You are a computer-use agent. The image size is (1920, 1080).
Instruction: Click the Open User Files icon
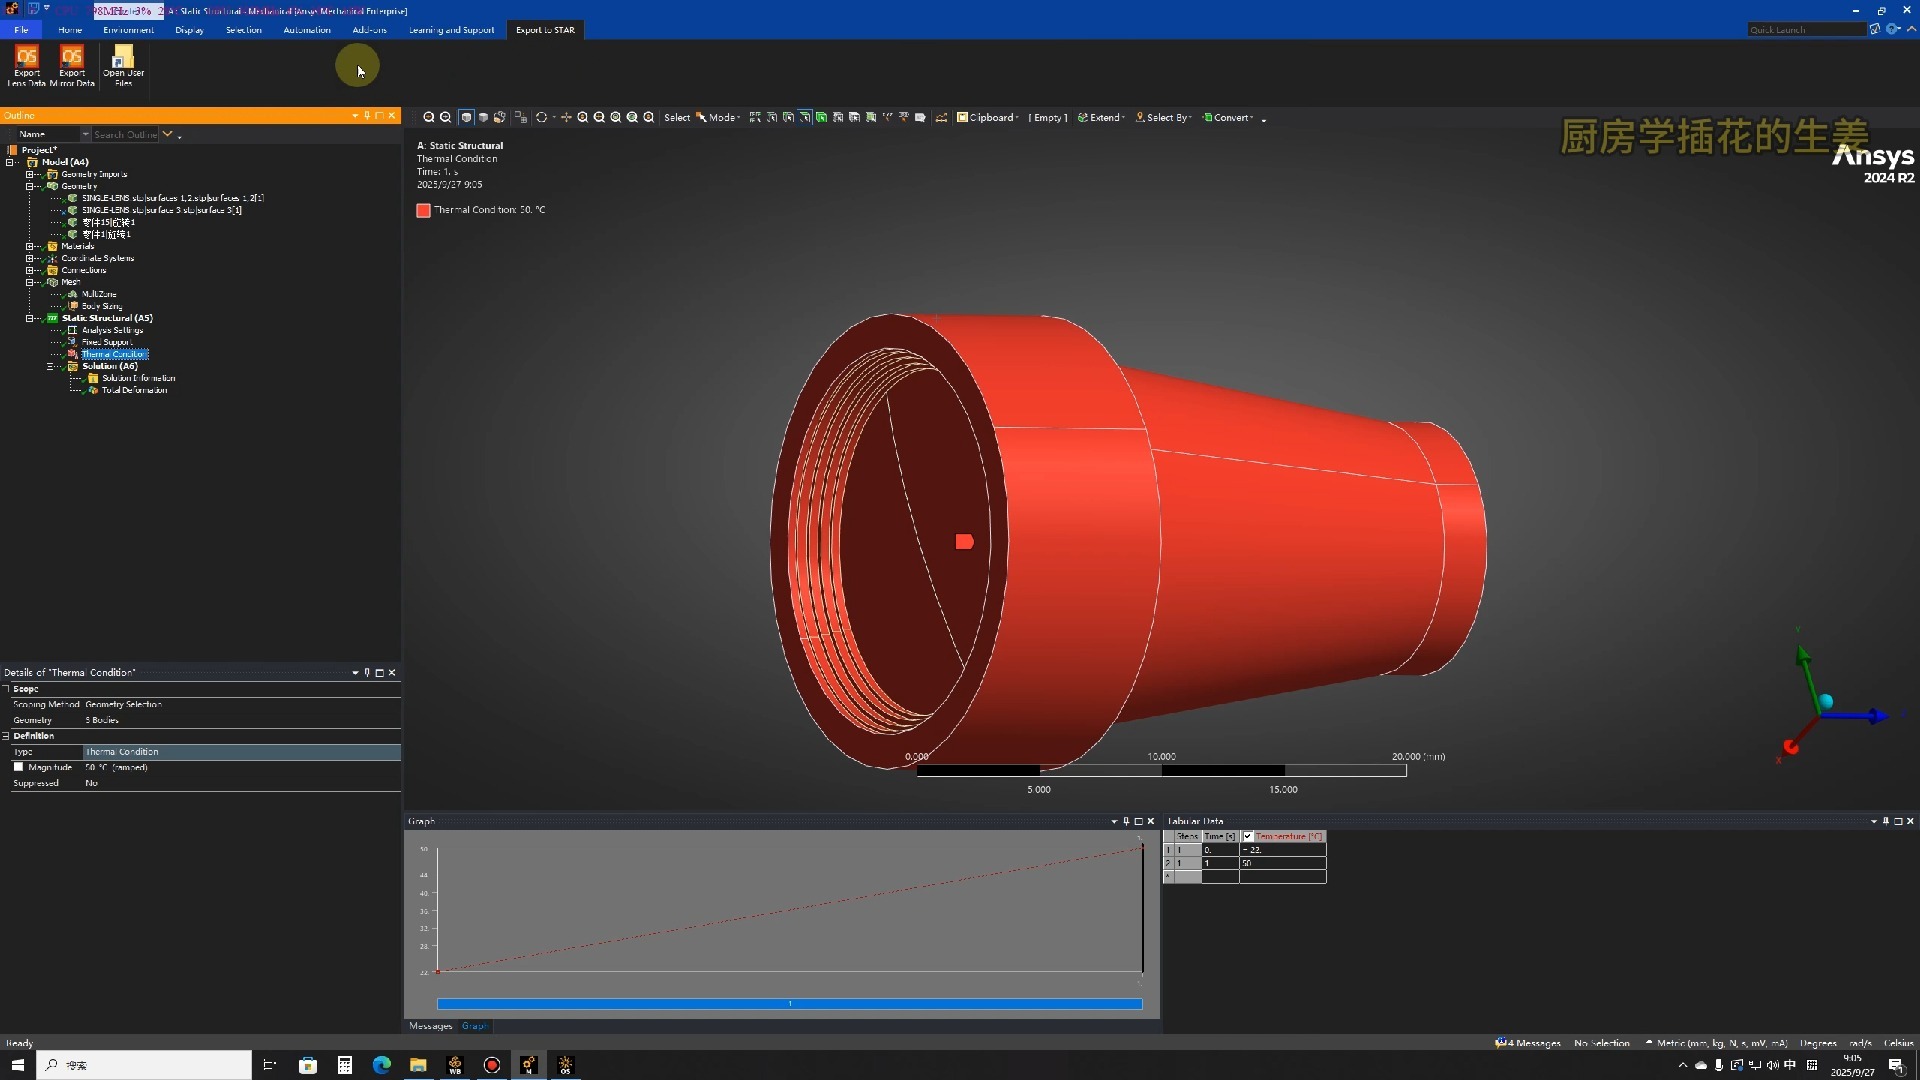123,58
